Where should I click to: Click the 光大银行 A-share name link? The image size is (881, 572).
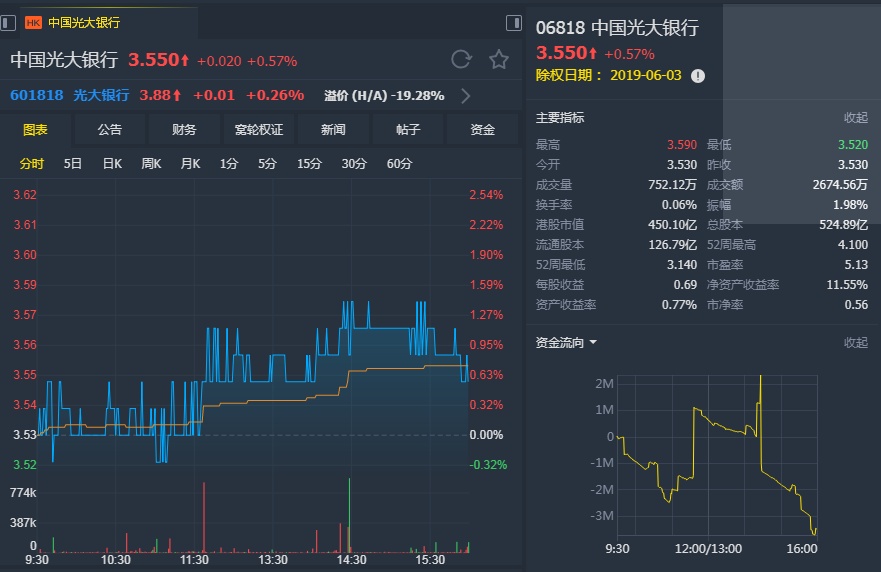coord(101,95)
